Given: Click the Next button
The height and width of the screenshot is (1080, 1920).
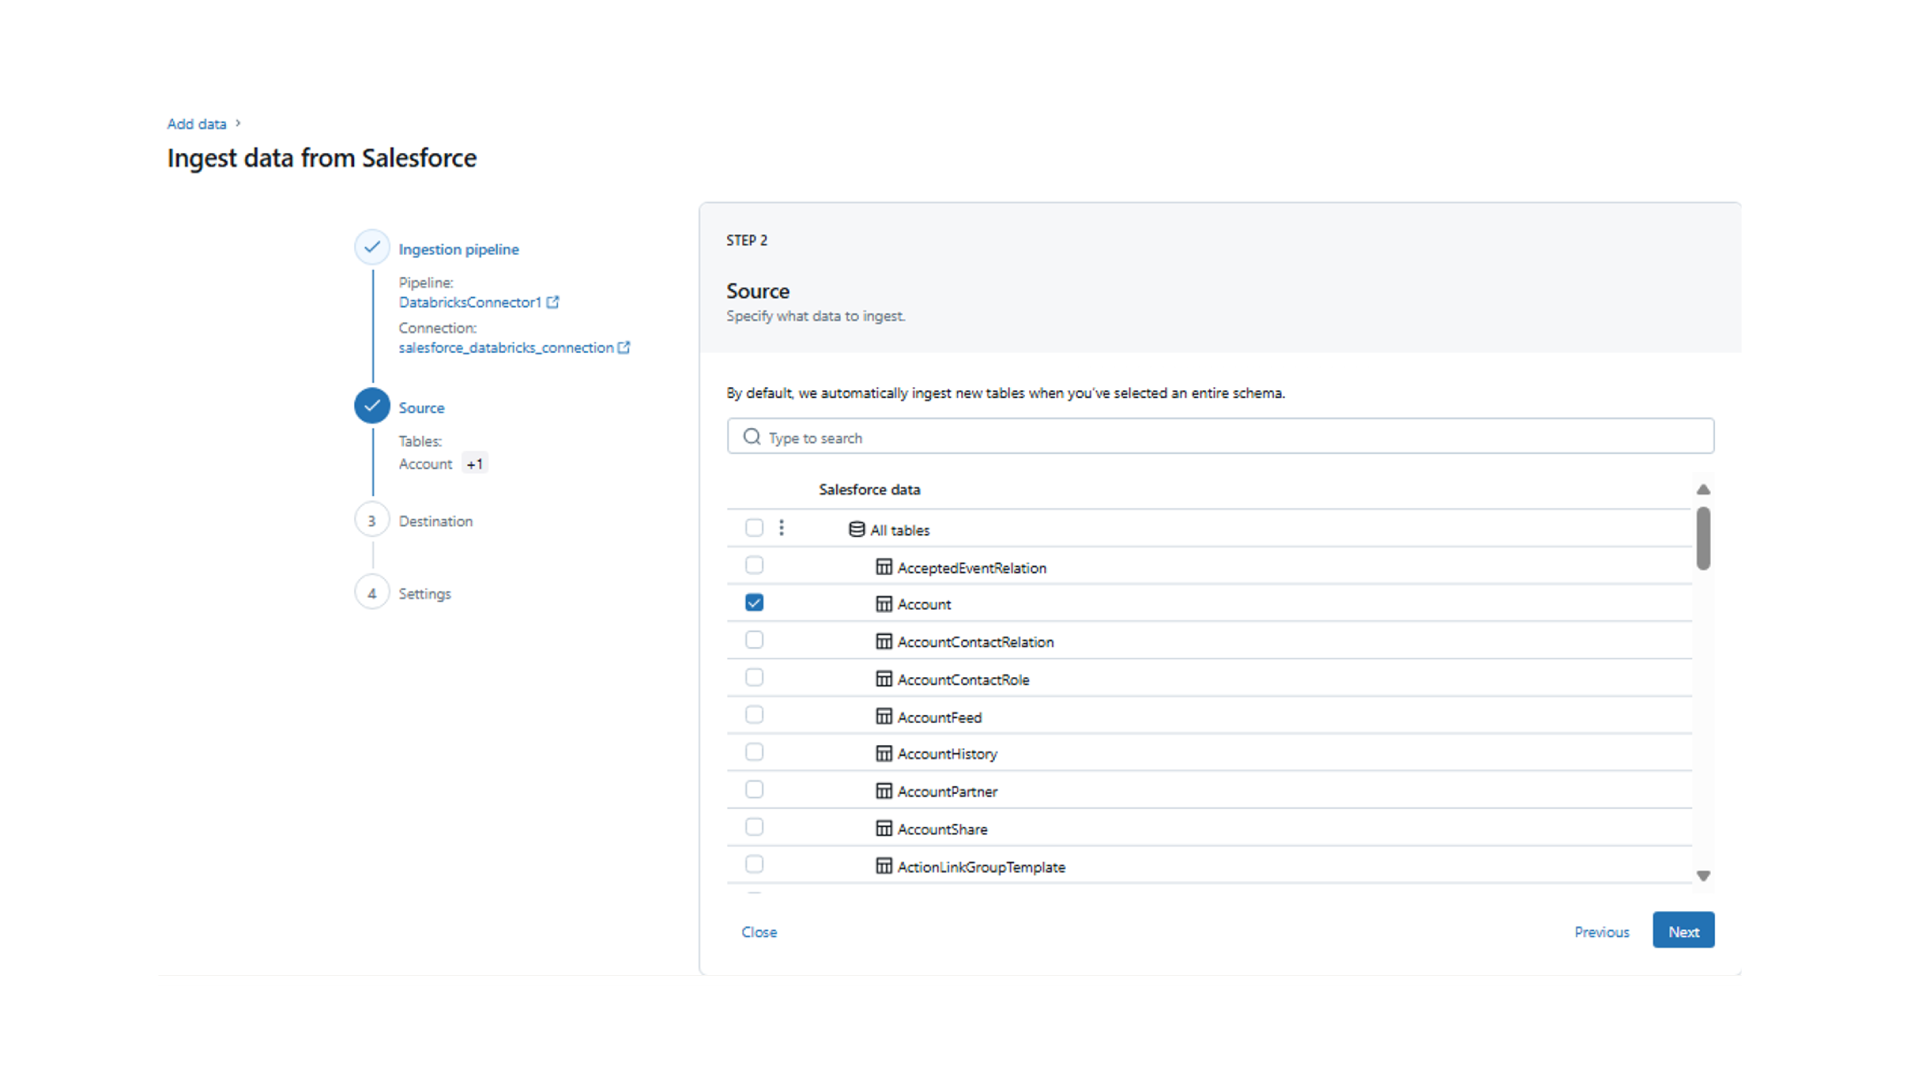Looking at the screenshot, I should [1683, 930].
